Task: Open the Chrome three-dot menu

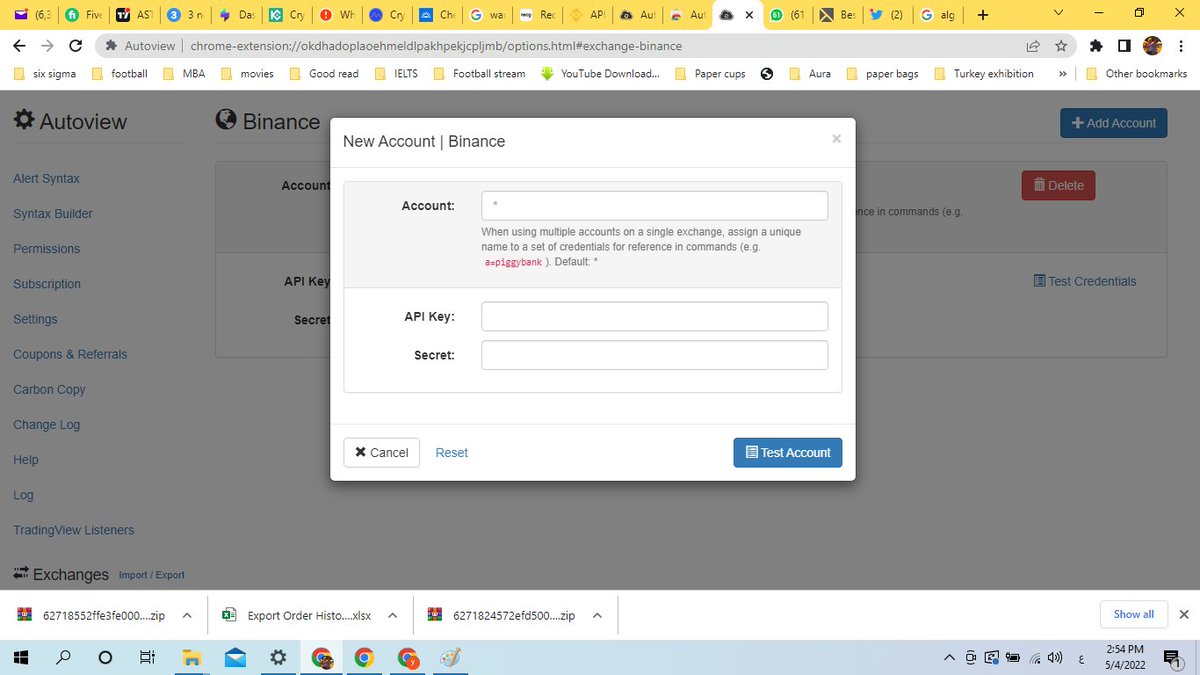Action: pos(1180,46)
